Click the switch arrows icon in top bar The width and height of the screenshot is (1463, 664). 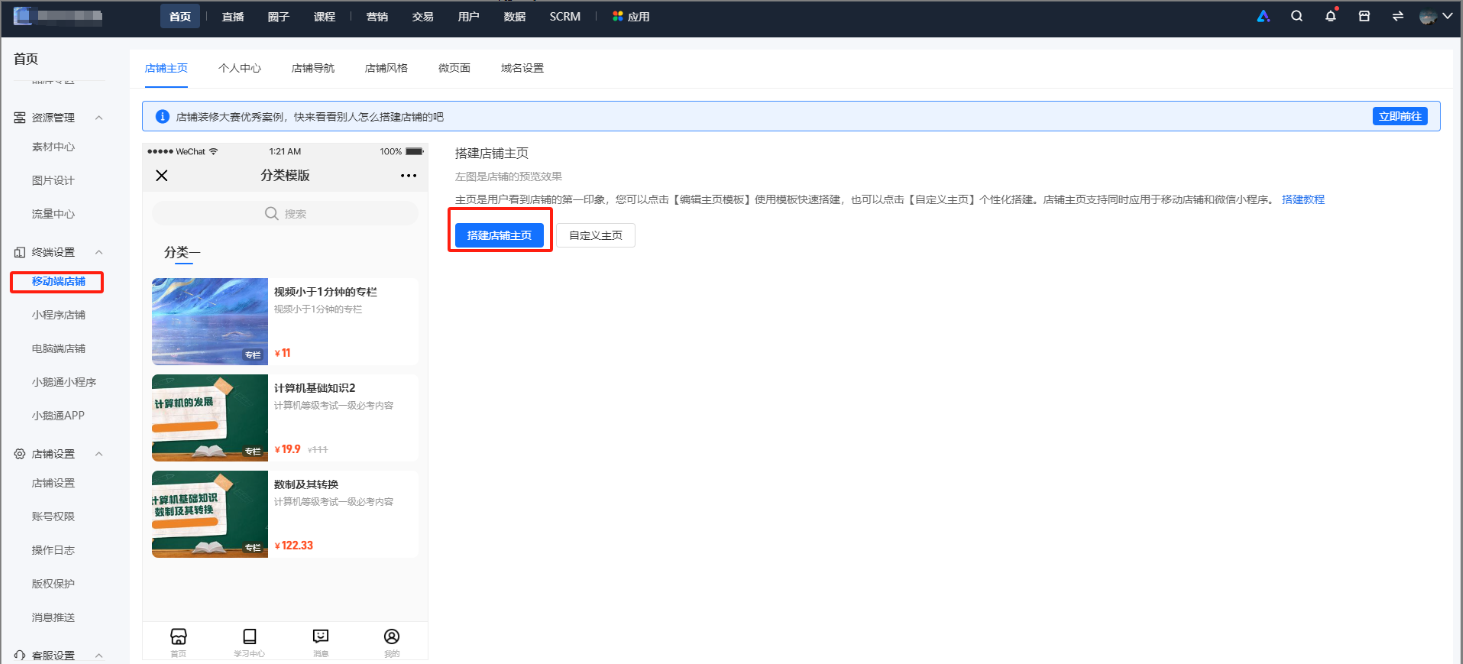click(1397, 16)
